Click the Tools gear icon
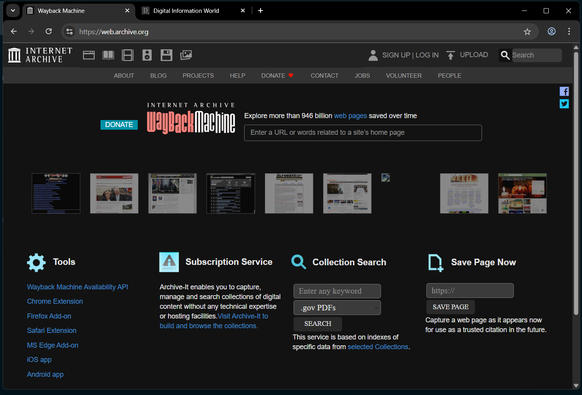This screenshot has width=582, height=395. click(x=36, y=262)
